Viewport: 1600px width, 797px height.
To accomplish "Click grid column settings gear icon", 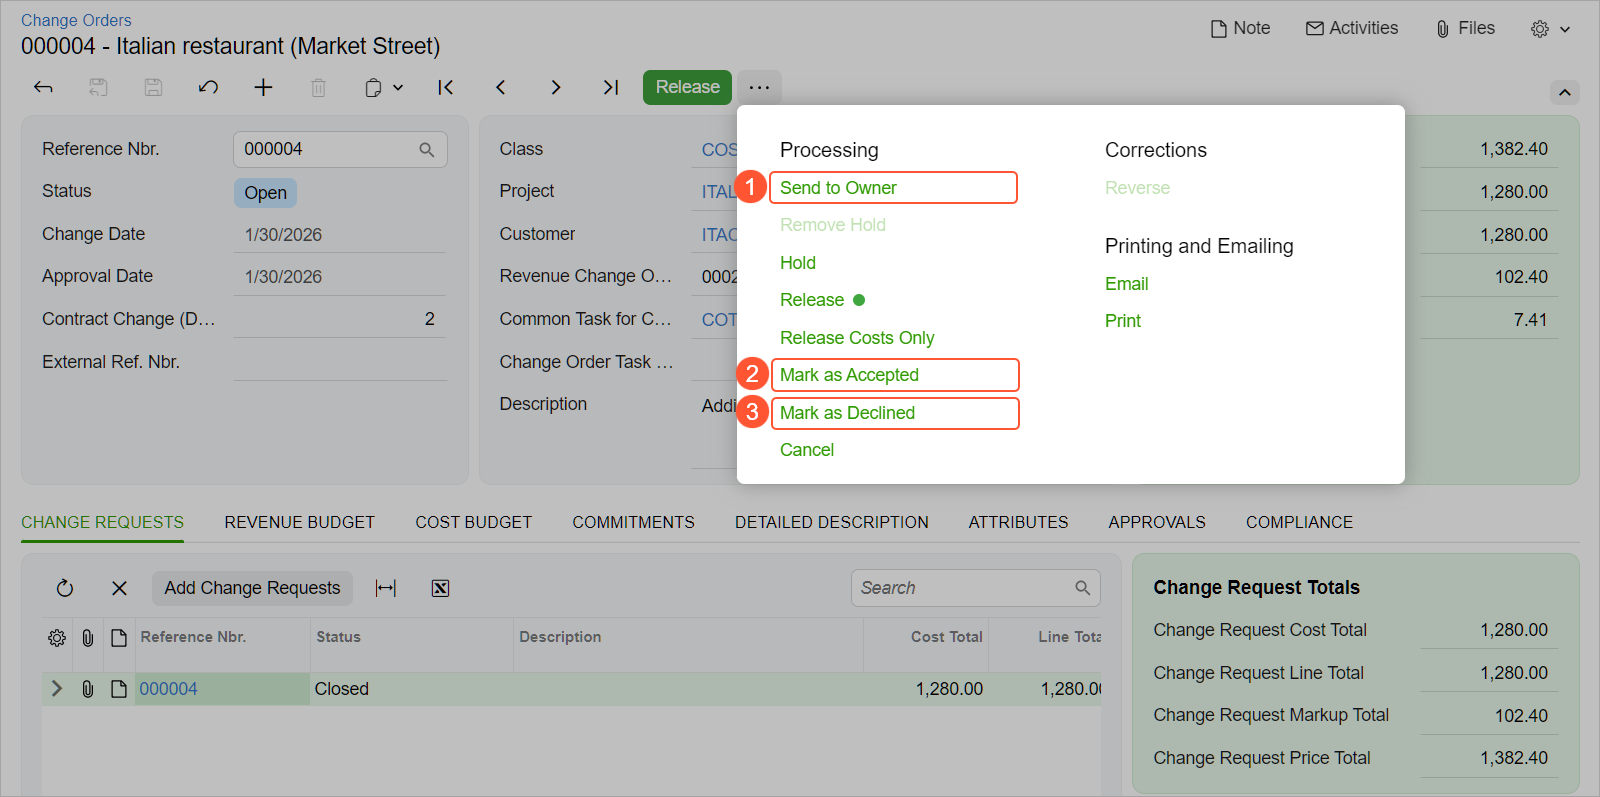I will click(x=57, y=637).
